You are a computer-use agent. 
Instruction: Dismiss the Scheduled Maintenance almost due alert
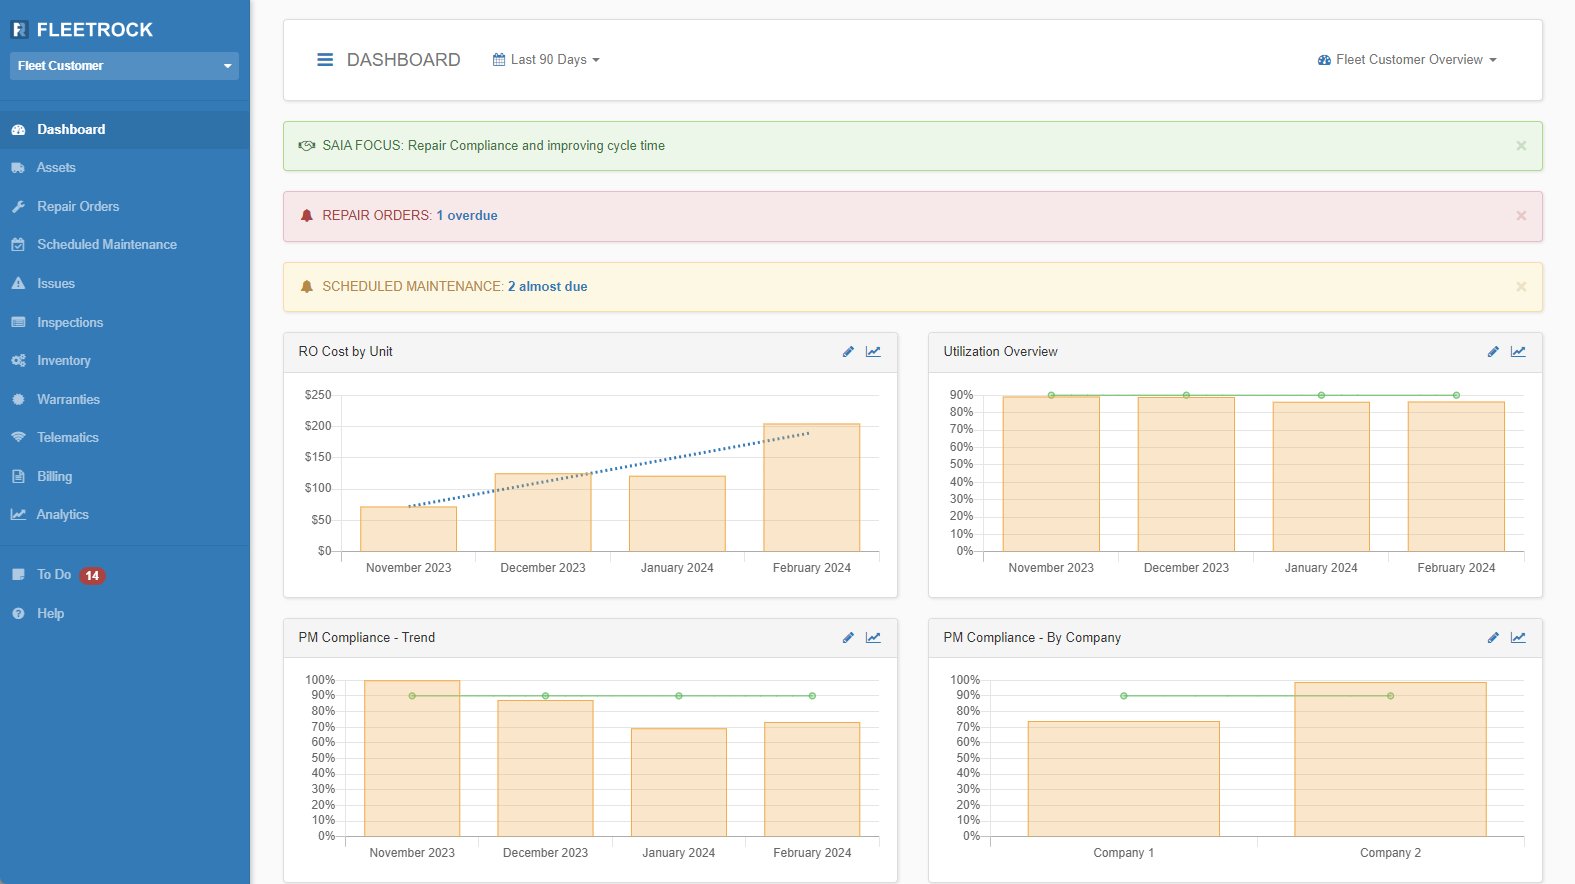(x=1521, y=287)
